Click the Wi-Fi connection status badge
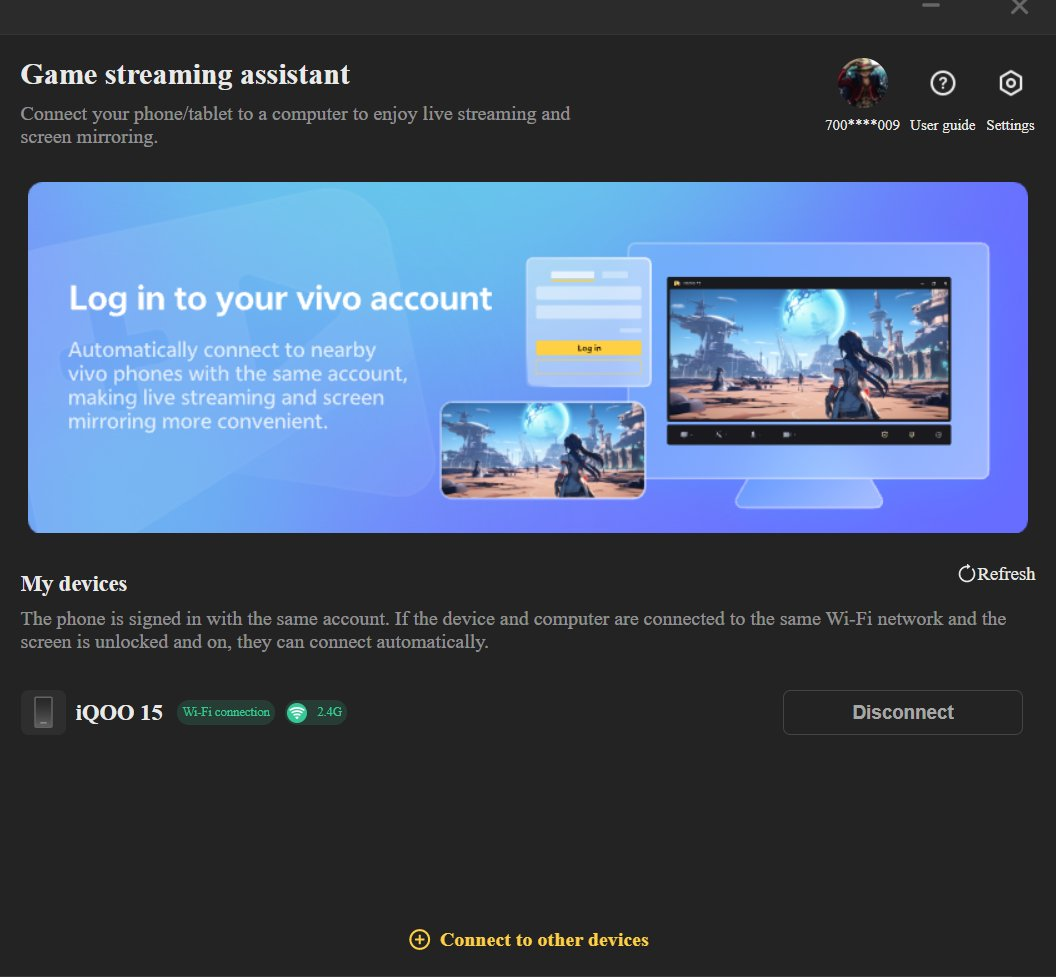Viewport: 1056px width, 977px height. 226,712
